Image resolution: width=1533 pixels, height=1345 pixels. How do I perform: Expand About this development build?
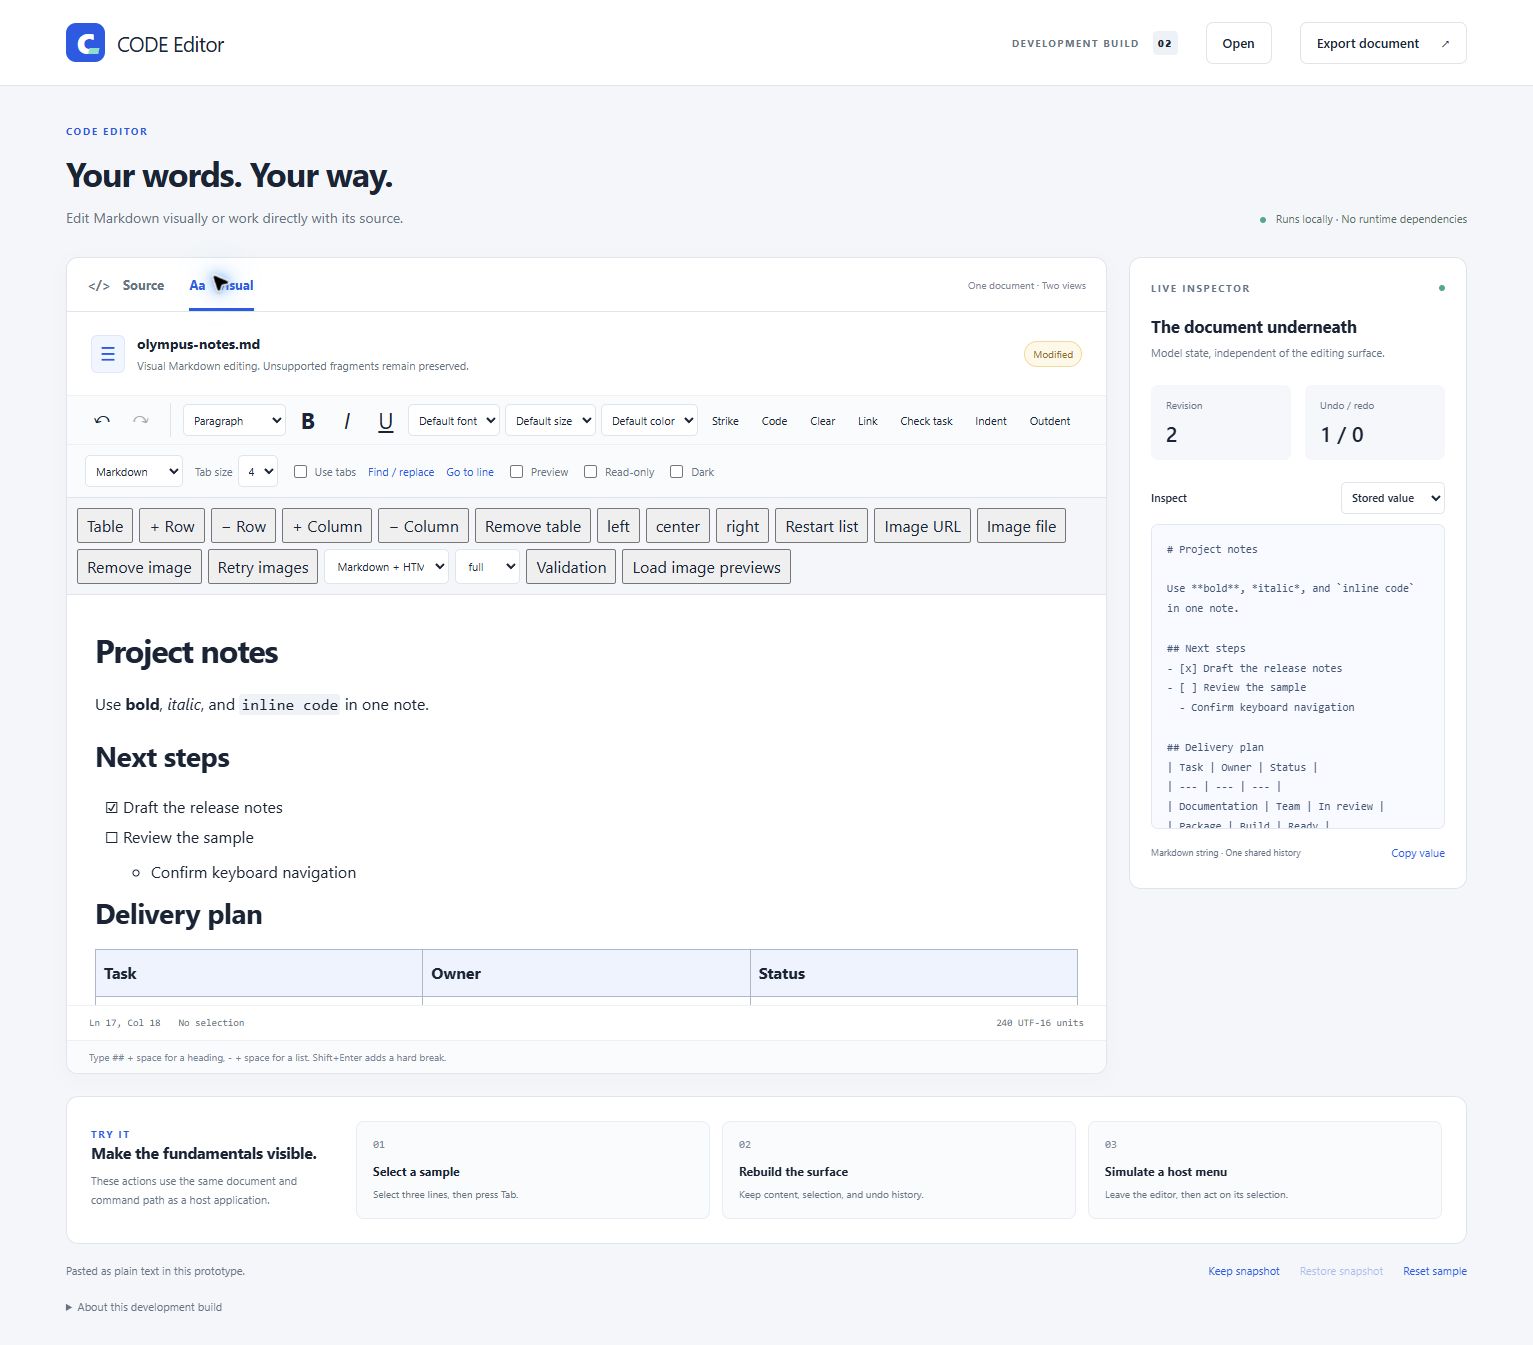pos(144,1307)
